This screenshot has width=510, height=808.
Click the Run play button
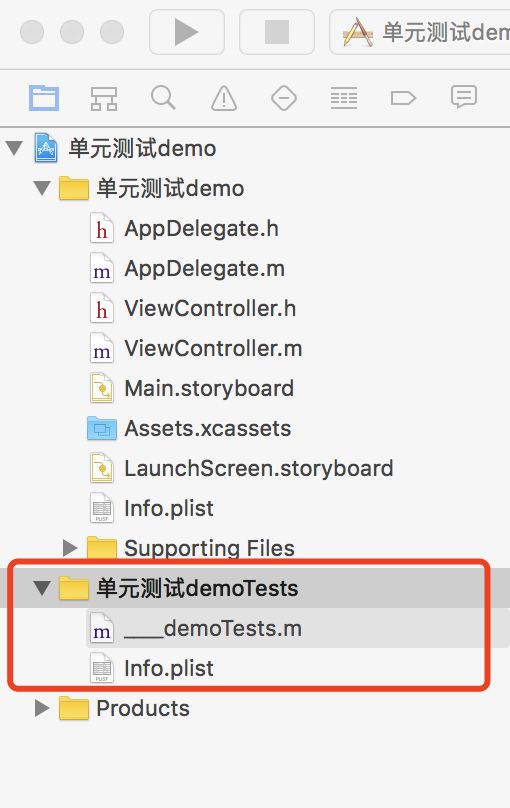pos(186,32)
